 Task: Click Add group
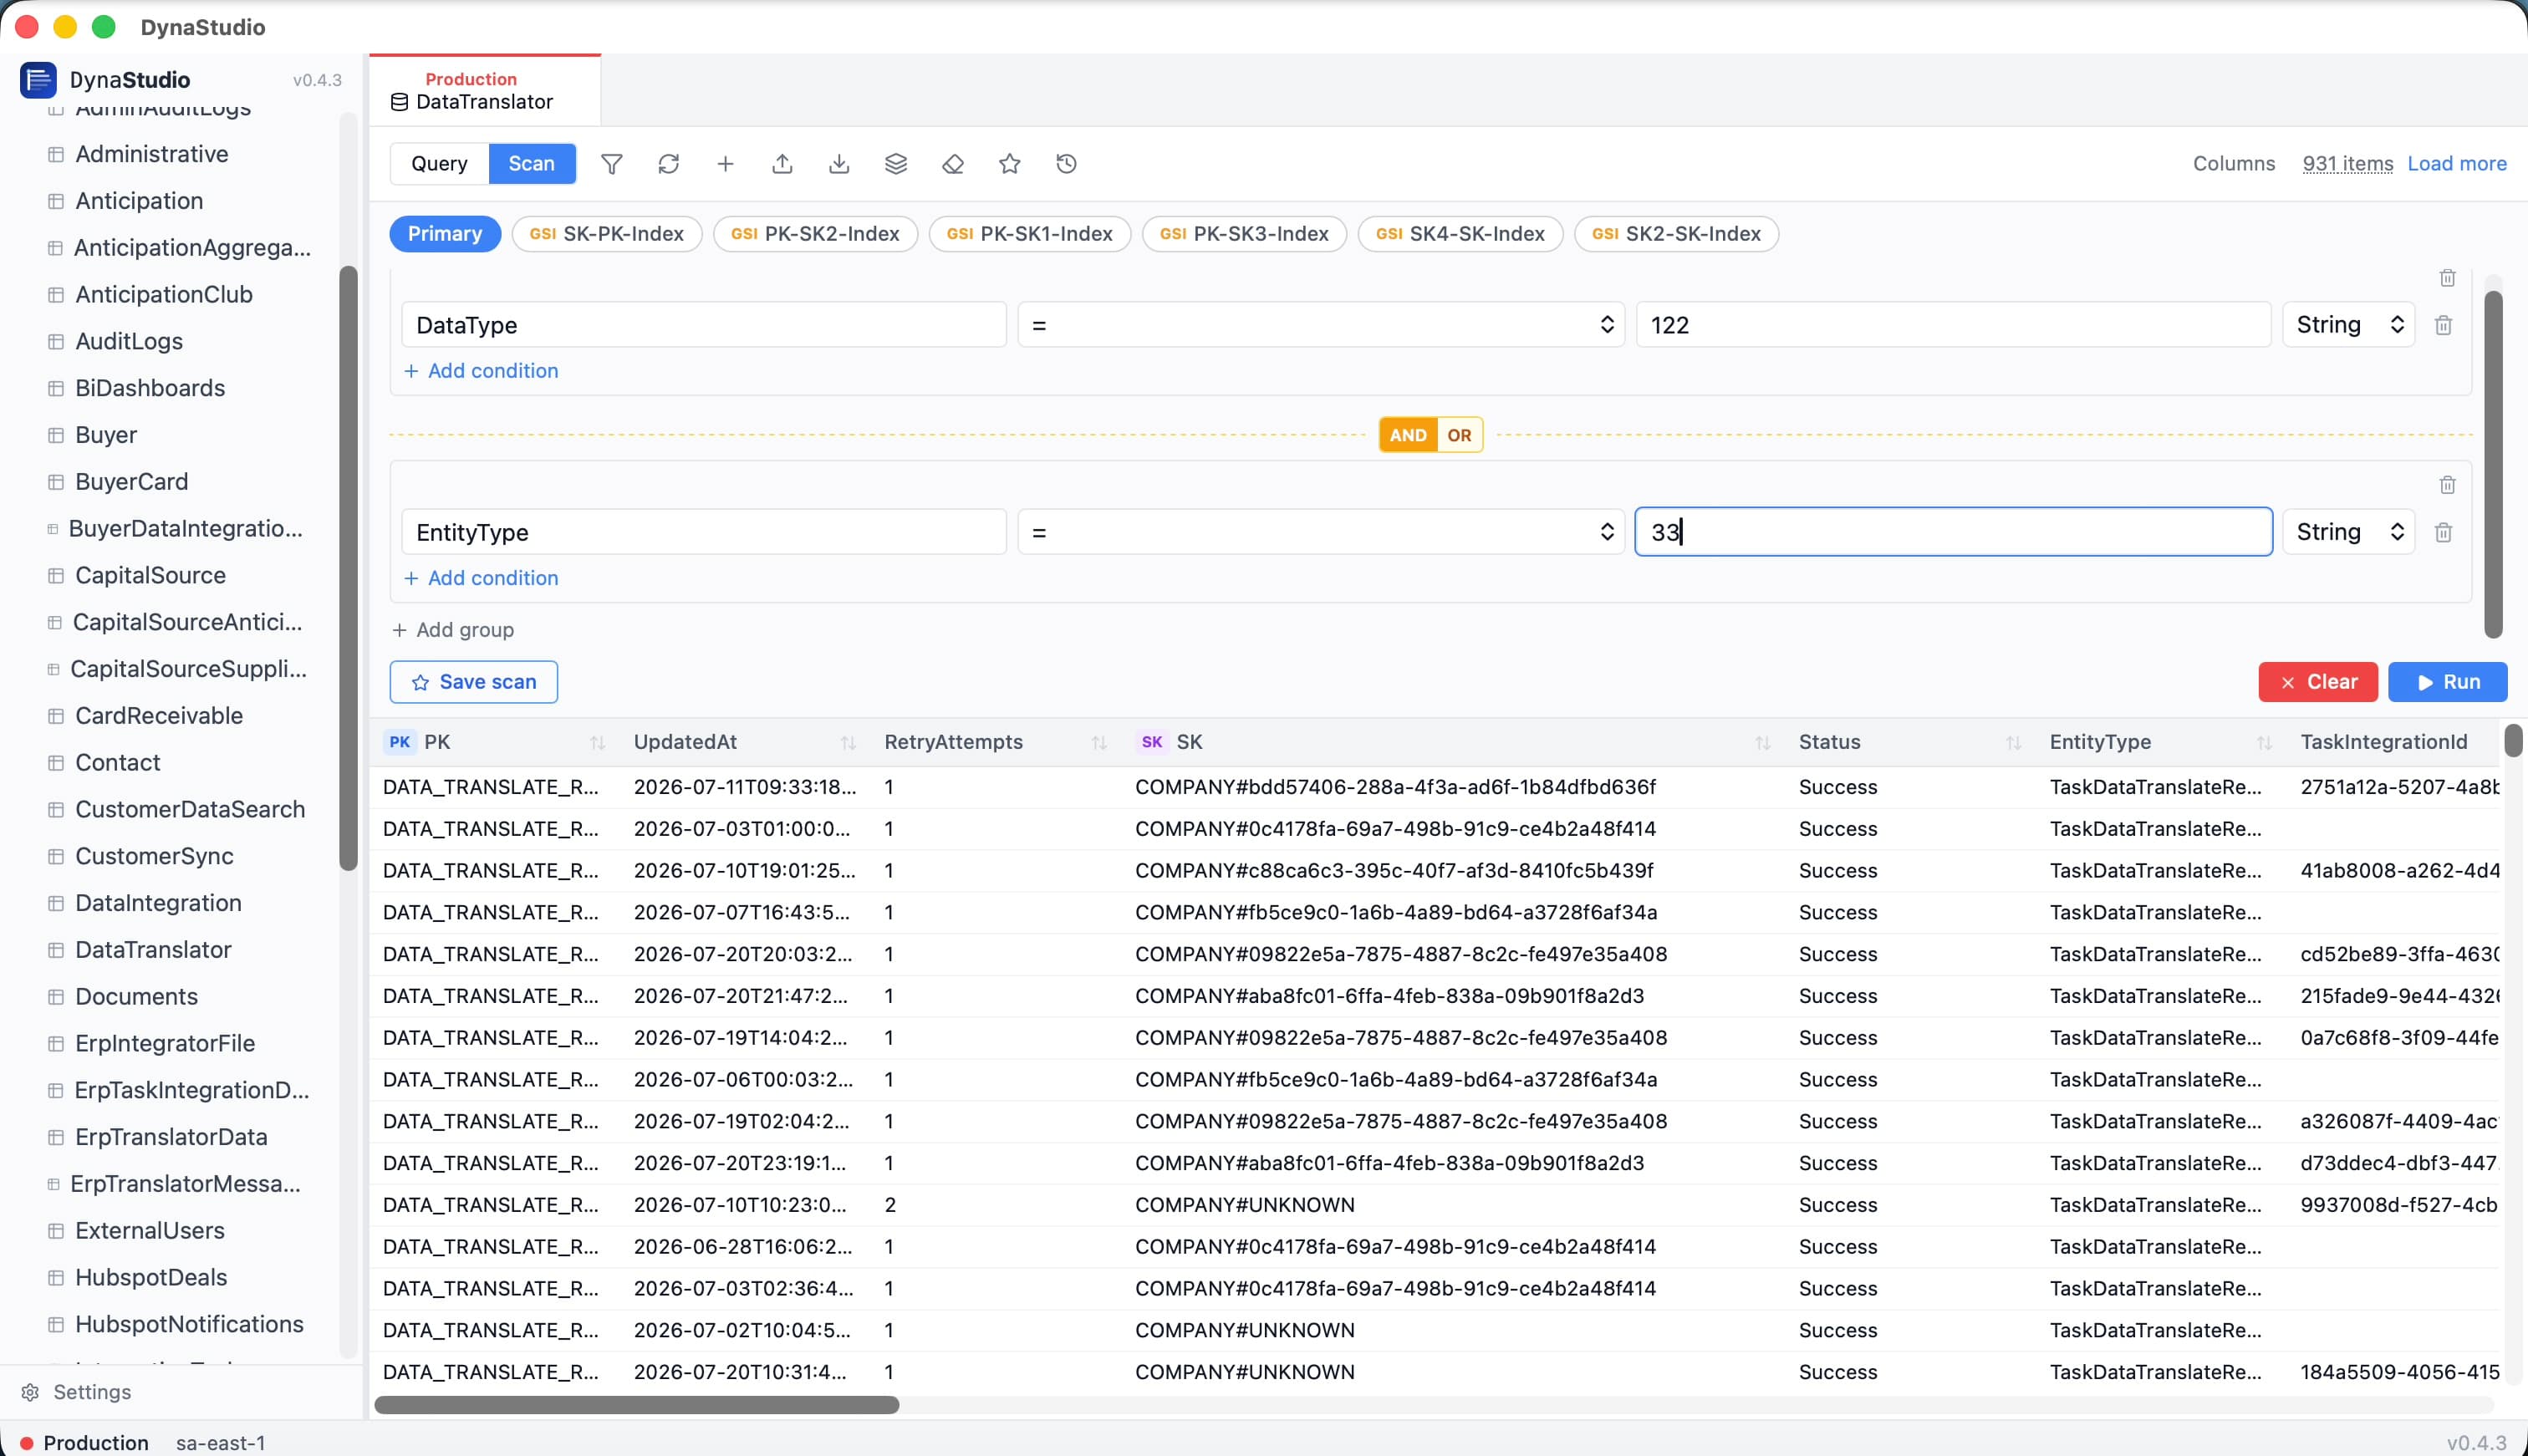tap(453, 630)
